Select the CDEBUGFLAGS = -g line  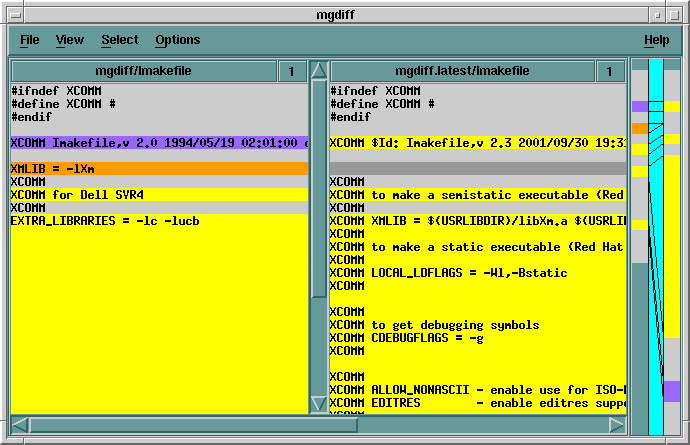click(x=478, y=338)
